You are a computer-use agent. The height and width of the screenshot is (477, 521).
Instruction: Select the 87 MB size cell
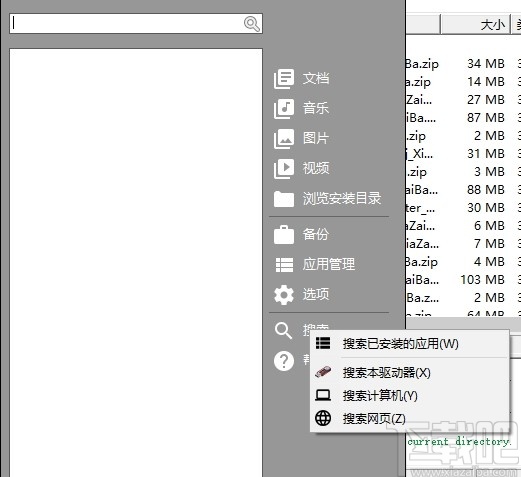click(486, 118)
